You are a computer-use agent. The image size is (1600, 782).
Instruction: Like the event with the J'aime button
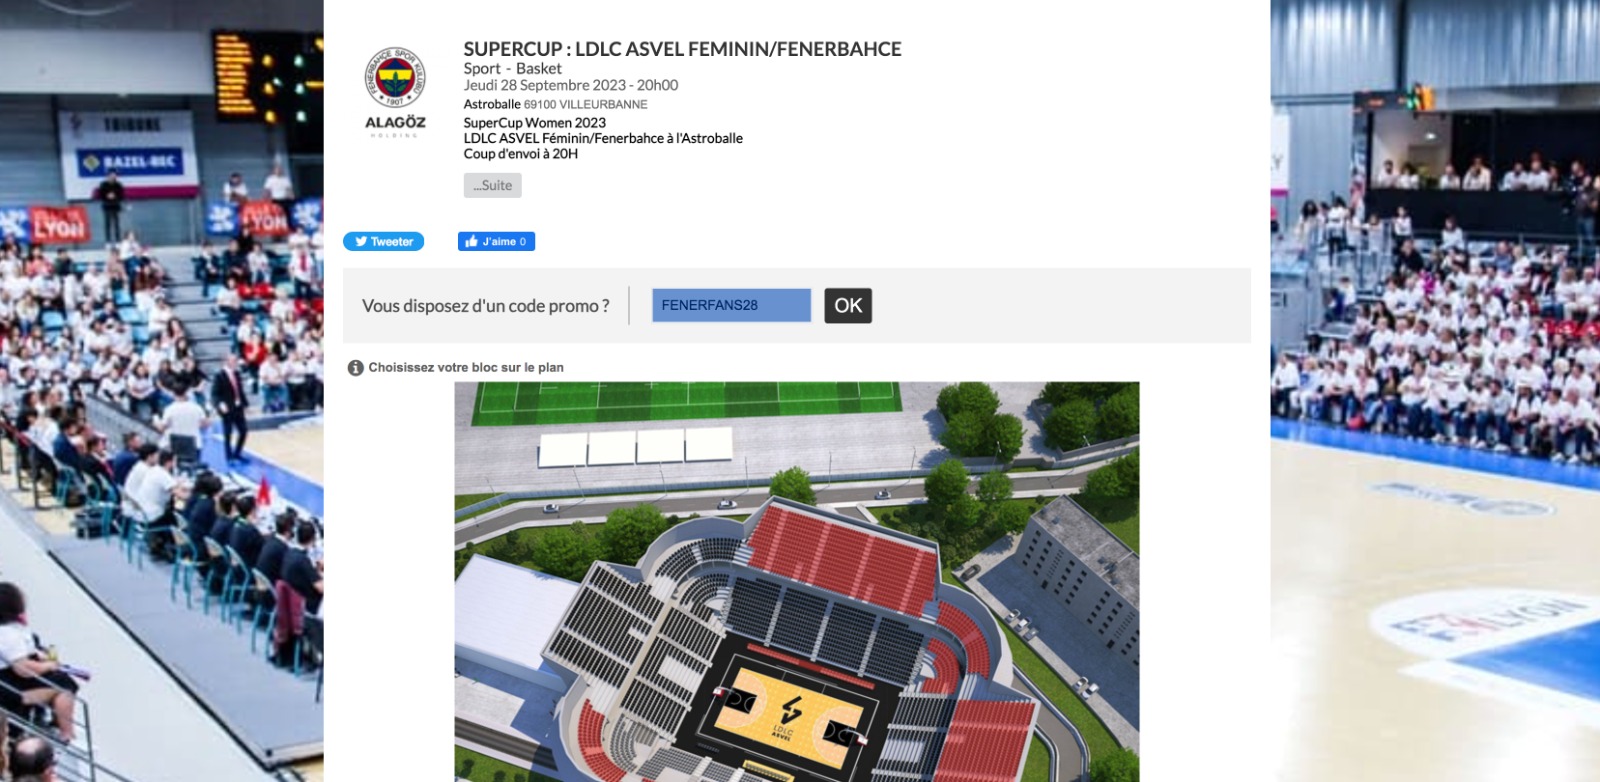click(x=497, y=241)
